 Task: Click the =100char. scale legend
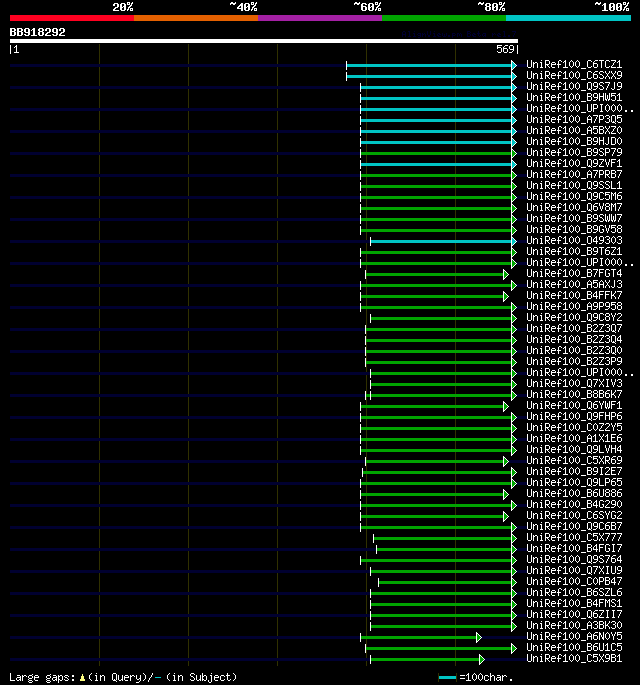[x=476, y=677]
